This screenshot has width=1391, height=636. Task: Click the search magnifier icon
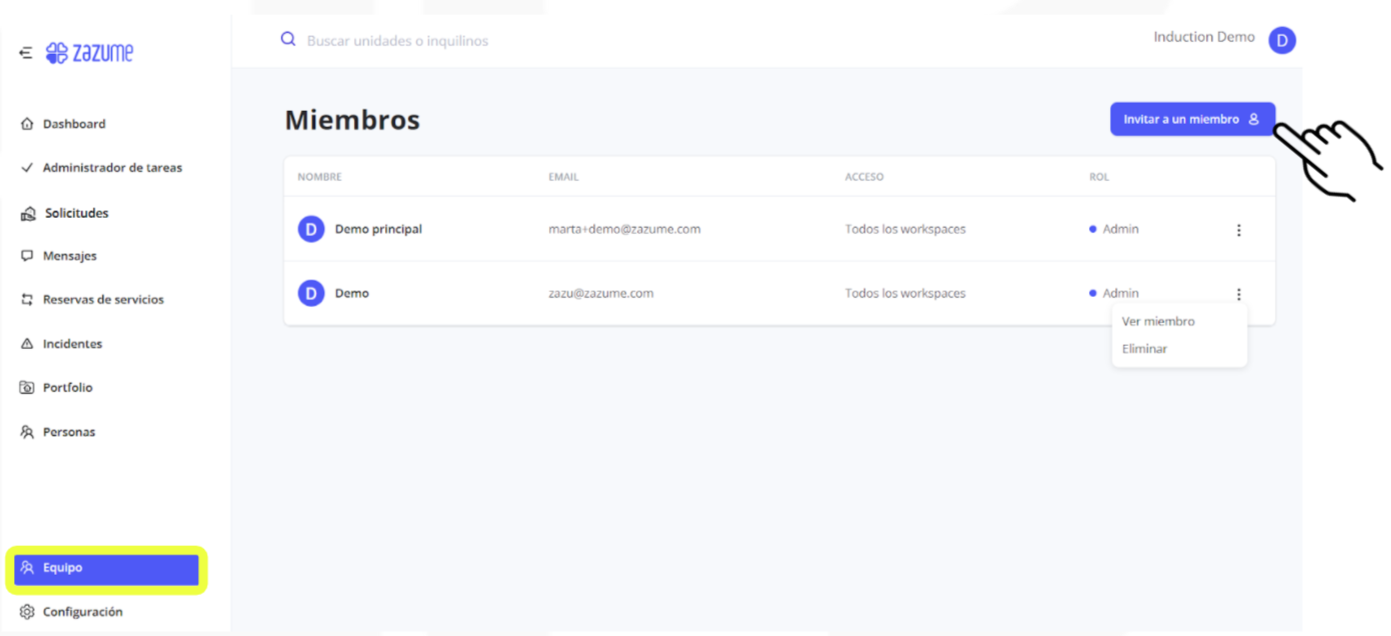(x=288, y=40)
